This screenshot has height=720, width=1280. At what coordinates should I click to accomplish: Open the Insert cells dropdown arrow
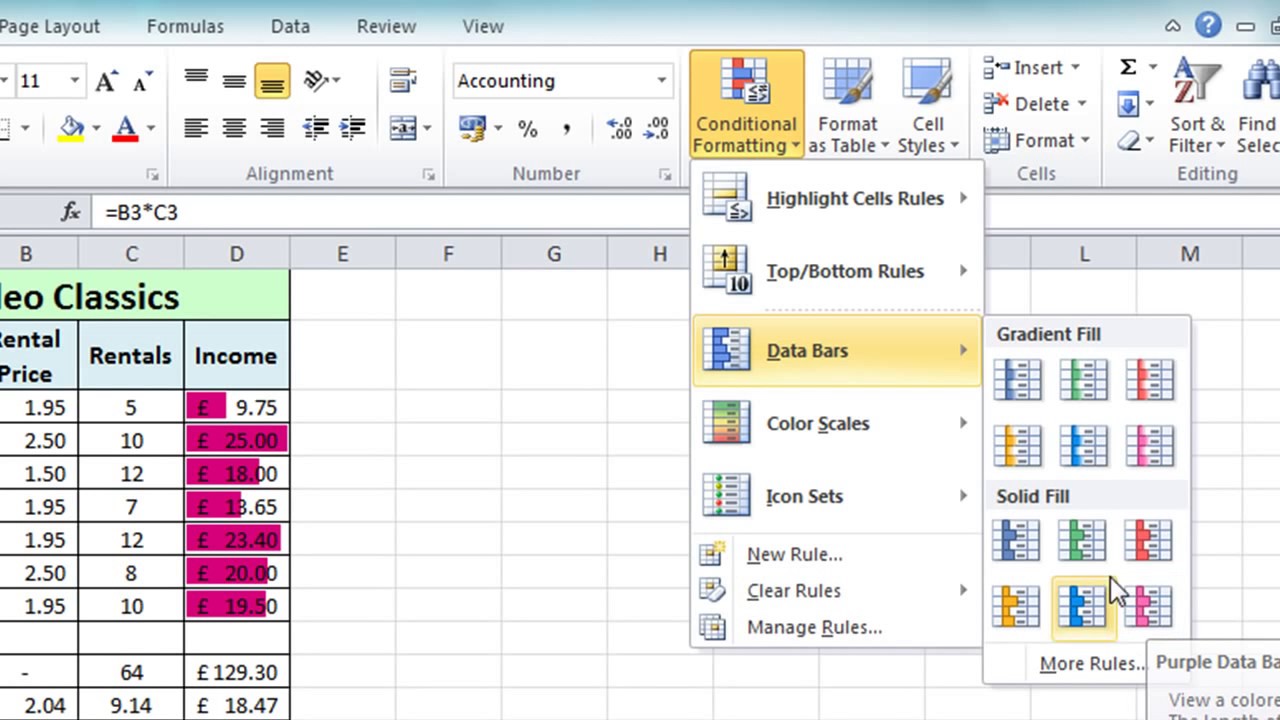coord(1075,67)
